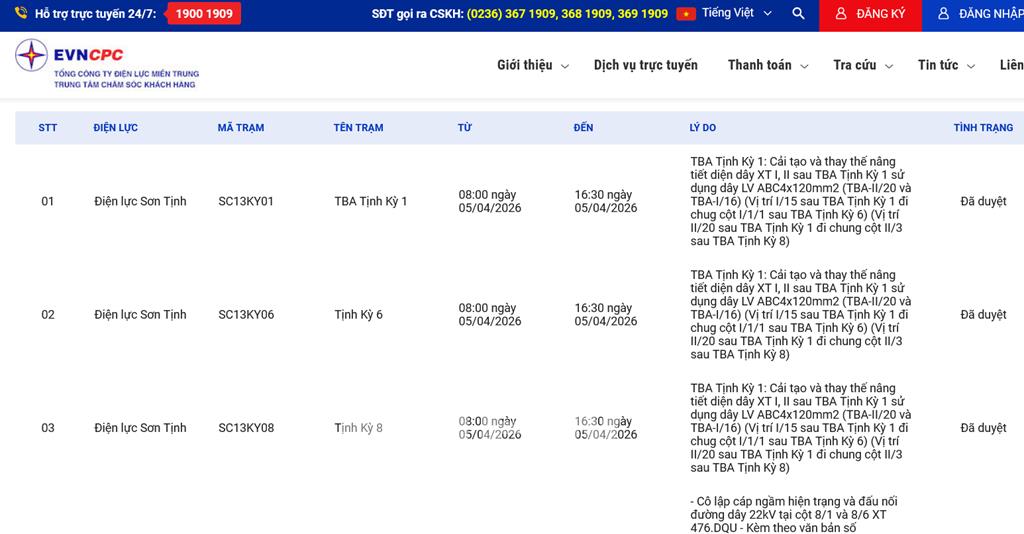Screen dimensions: 1024x534
Task: Click the Vietnam flag icon
Action: click(686, 14)
